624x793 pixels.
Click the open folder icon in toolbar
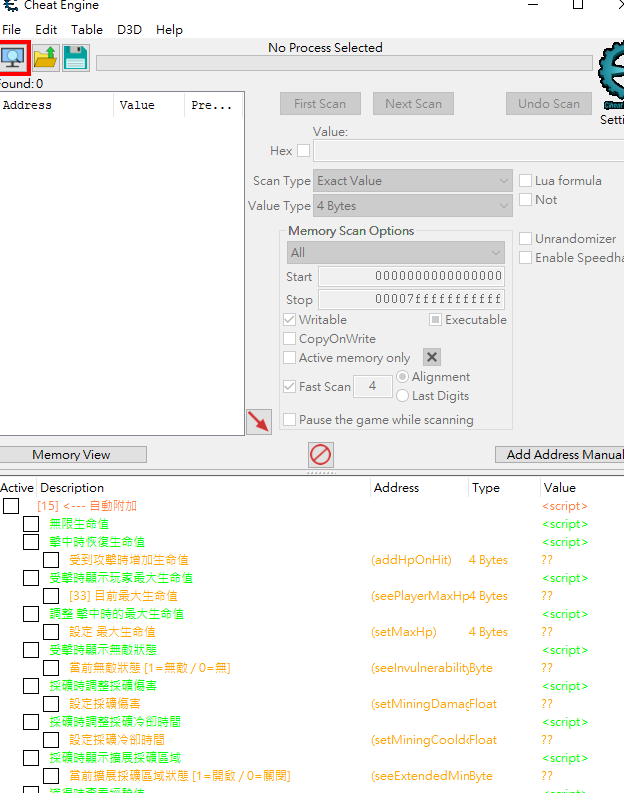click(x=45, y=58)
